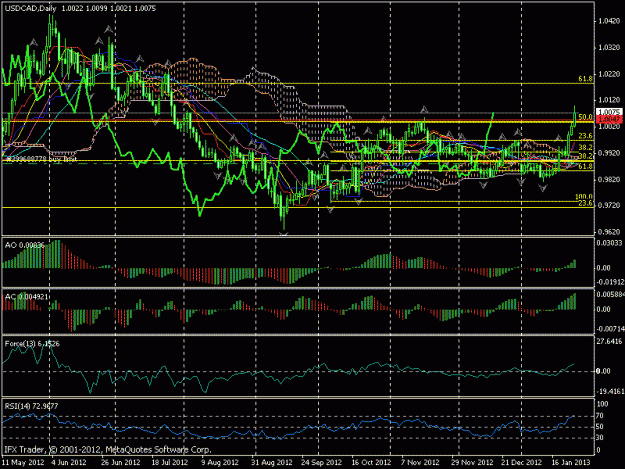Select the 50.0 Fibonacci level label
This screenshot has height=469, width=625.
pyautogui.click(x=585, y=117)
